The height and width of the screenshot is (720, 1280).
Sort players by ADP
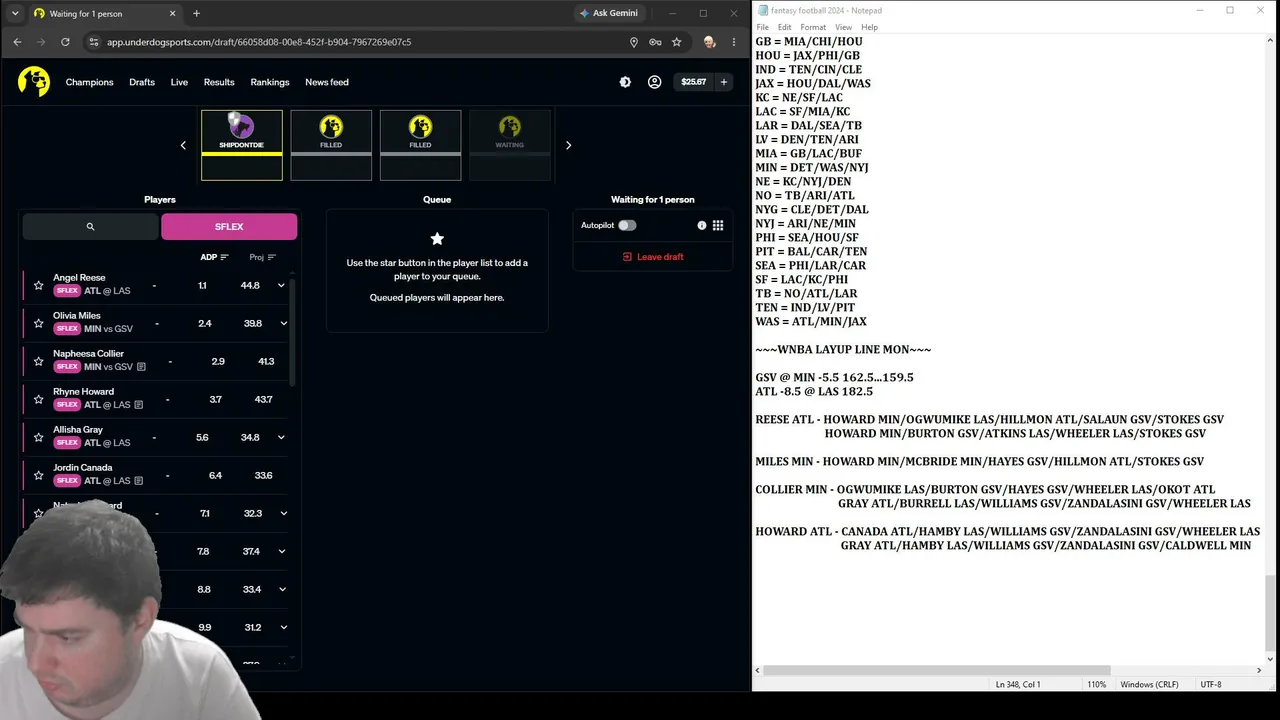(x=214, y=257)
